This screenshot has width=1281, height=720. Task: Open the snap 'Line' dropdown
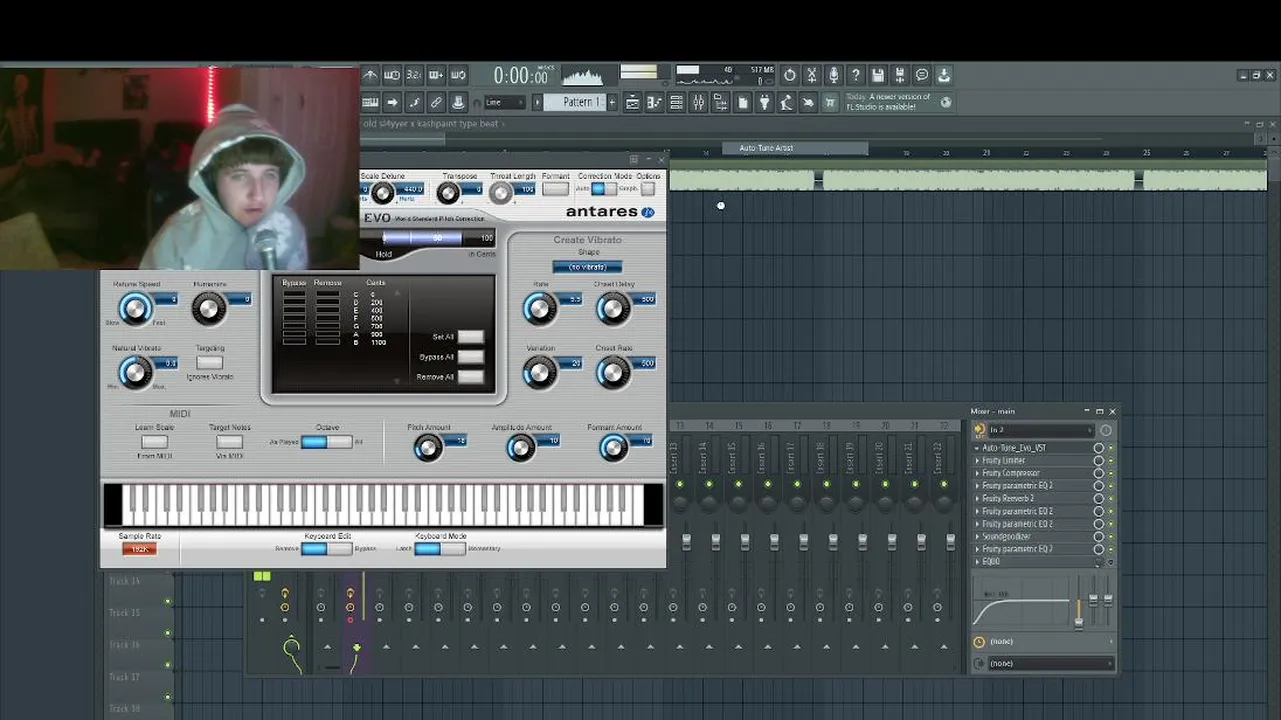click(x=504, y=102)
